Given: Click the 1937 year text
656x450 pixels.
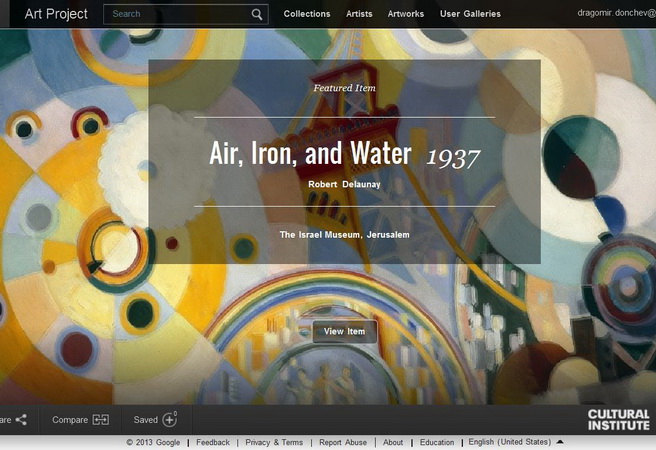Looking at the screenshot, I should tap(453, 158).
